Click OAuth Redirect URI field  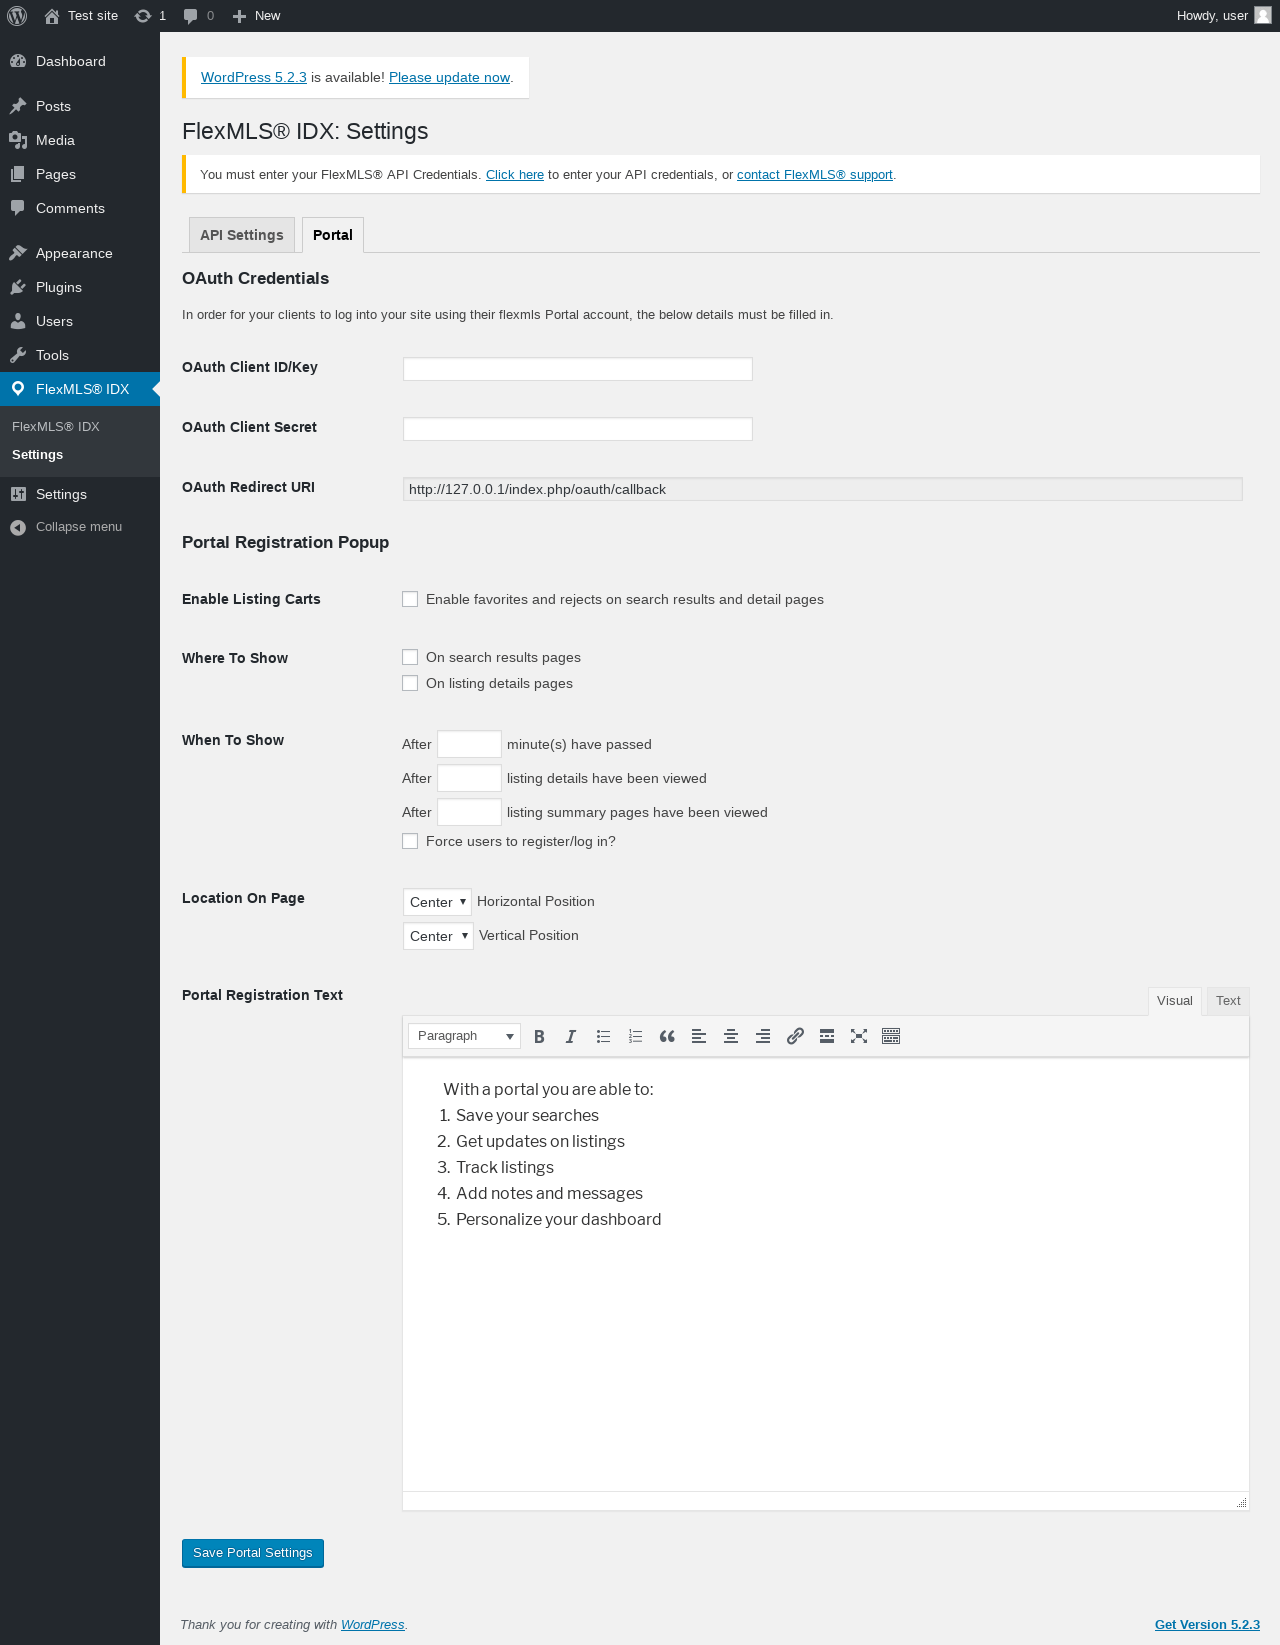tap(823, 489)
